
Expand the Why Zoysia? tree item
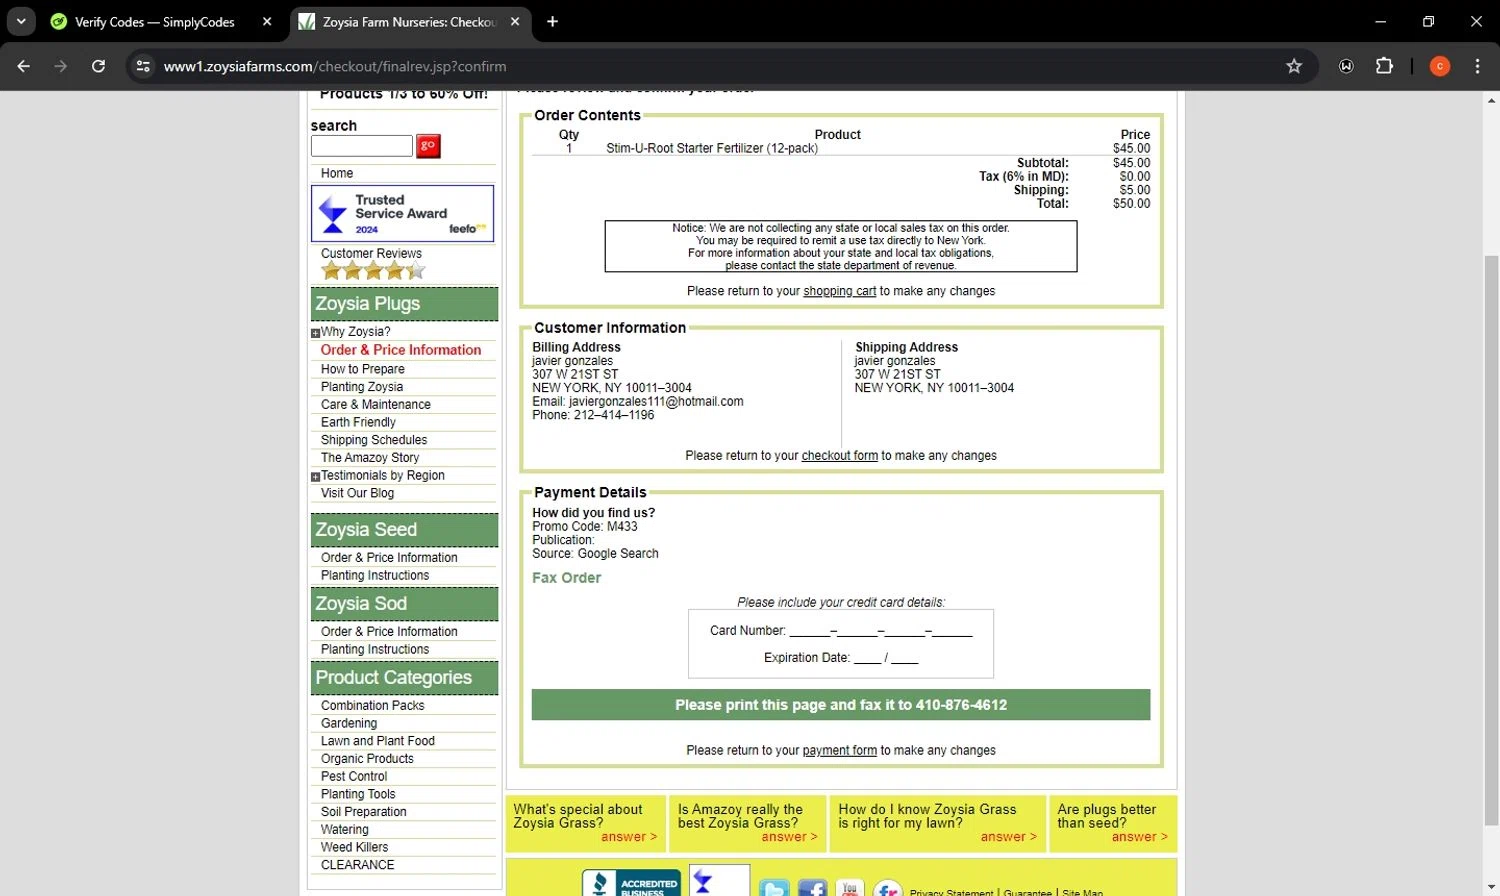pos(316,333)
